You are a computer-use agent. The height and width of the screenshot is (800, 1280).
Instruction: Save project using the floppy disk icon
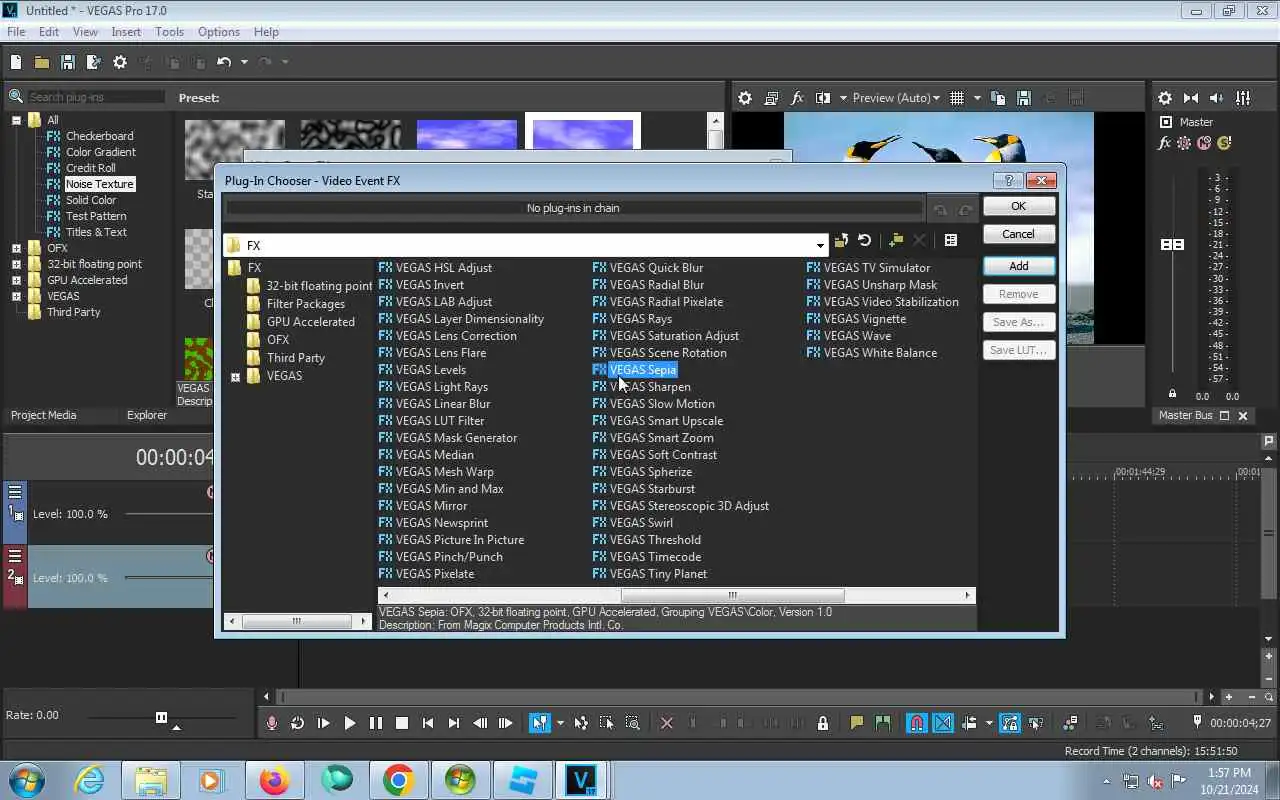pyautogui.click(x=68, y=62)
